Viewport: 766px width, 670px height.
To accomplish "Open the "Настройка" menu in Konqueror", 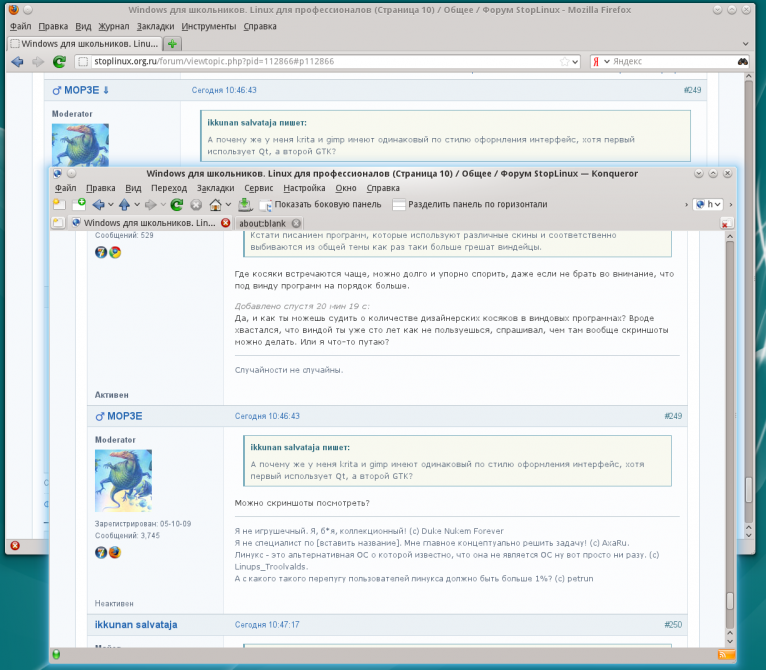I will click(x=304, y=188).
